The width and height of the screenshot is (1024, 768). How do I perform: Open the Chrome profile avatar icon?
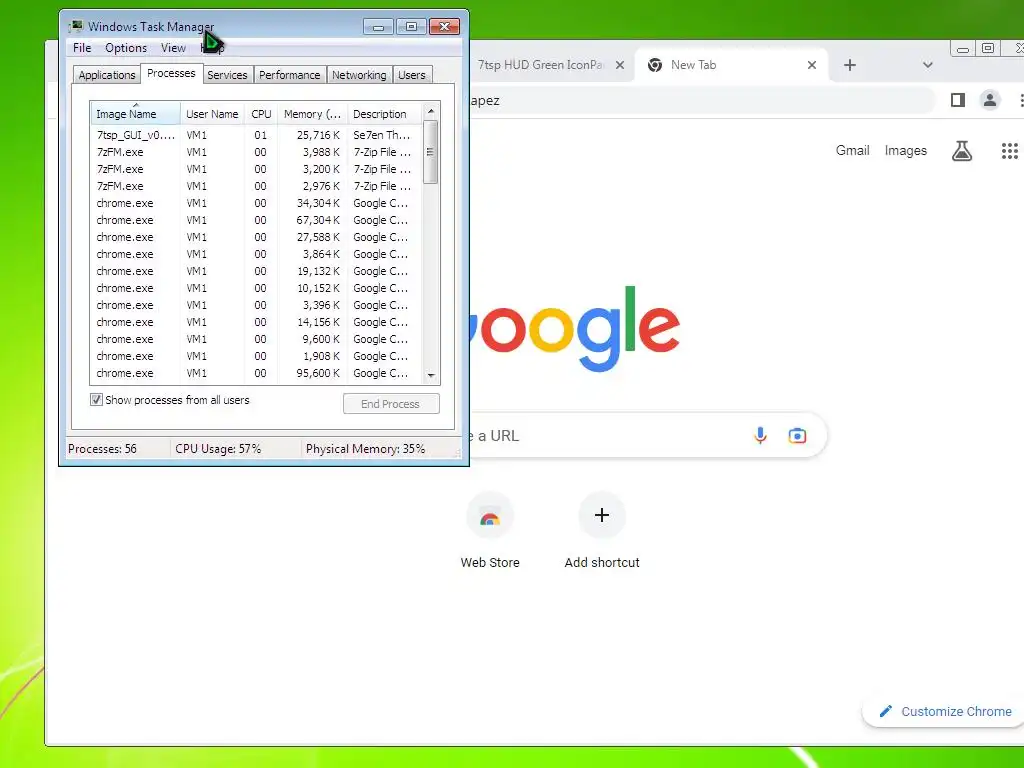coord(990,100)
